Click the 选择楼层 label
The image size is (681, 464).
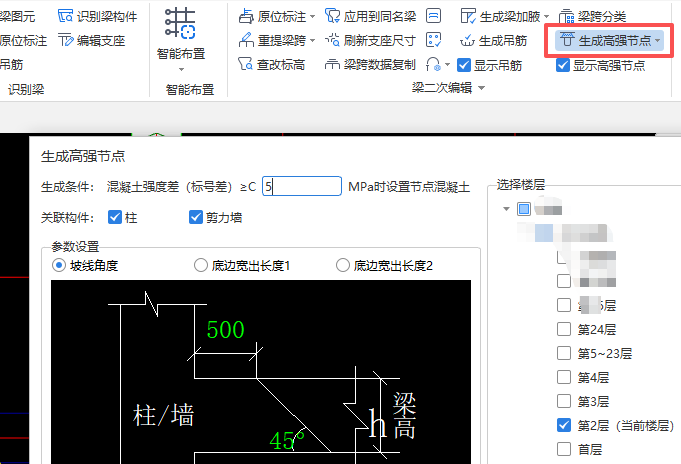[520, 185]
